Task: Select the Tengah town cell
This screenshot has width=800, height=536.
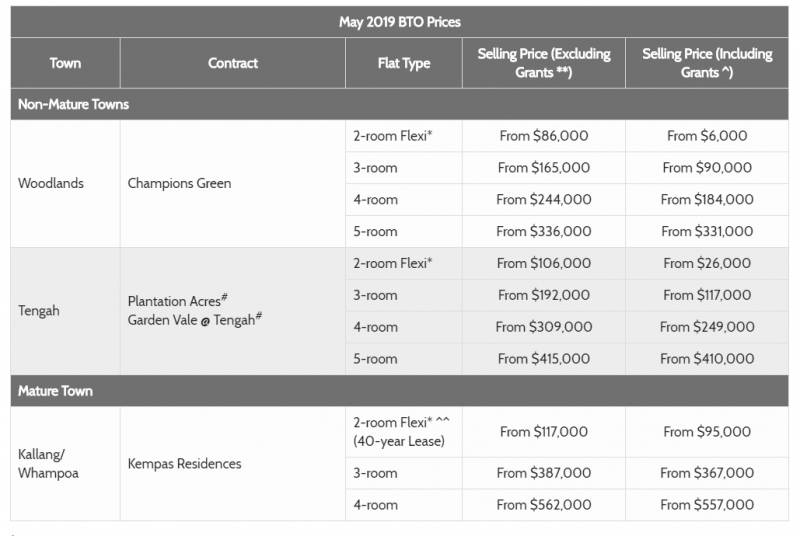Action: tap(39, 310)
